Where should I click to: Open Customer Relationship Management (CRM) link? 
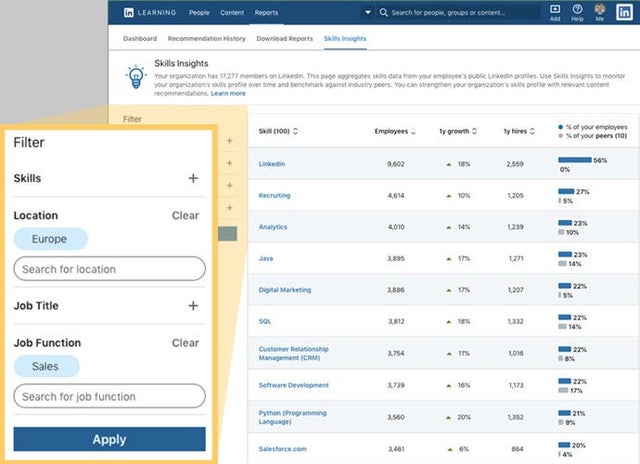(x=293, y=353)
